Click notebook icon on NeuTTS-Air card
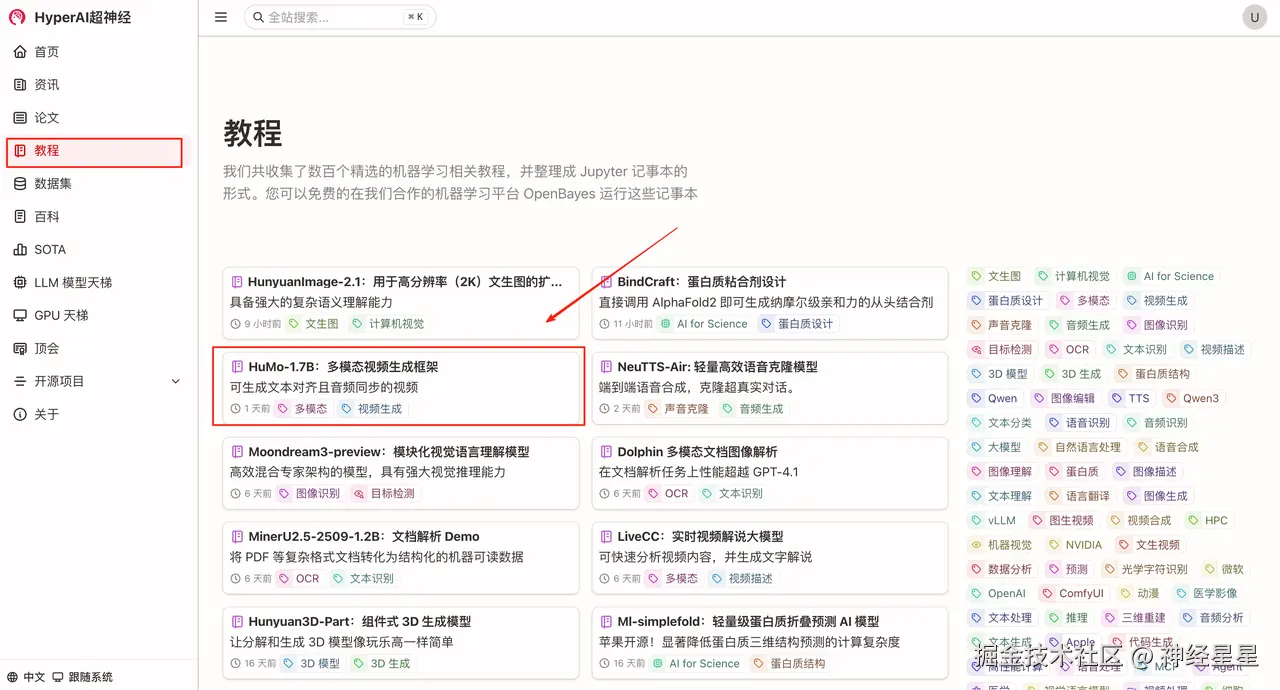The image size is (1280, 690). (x=606, y=367)
